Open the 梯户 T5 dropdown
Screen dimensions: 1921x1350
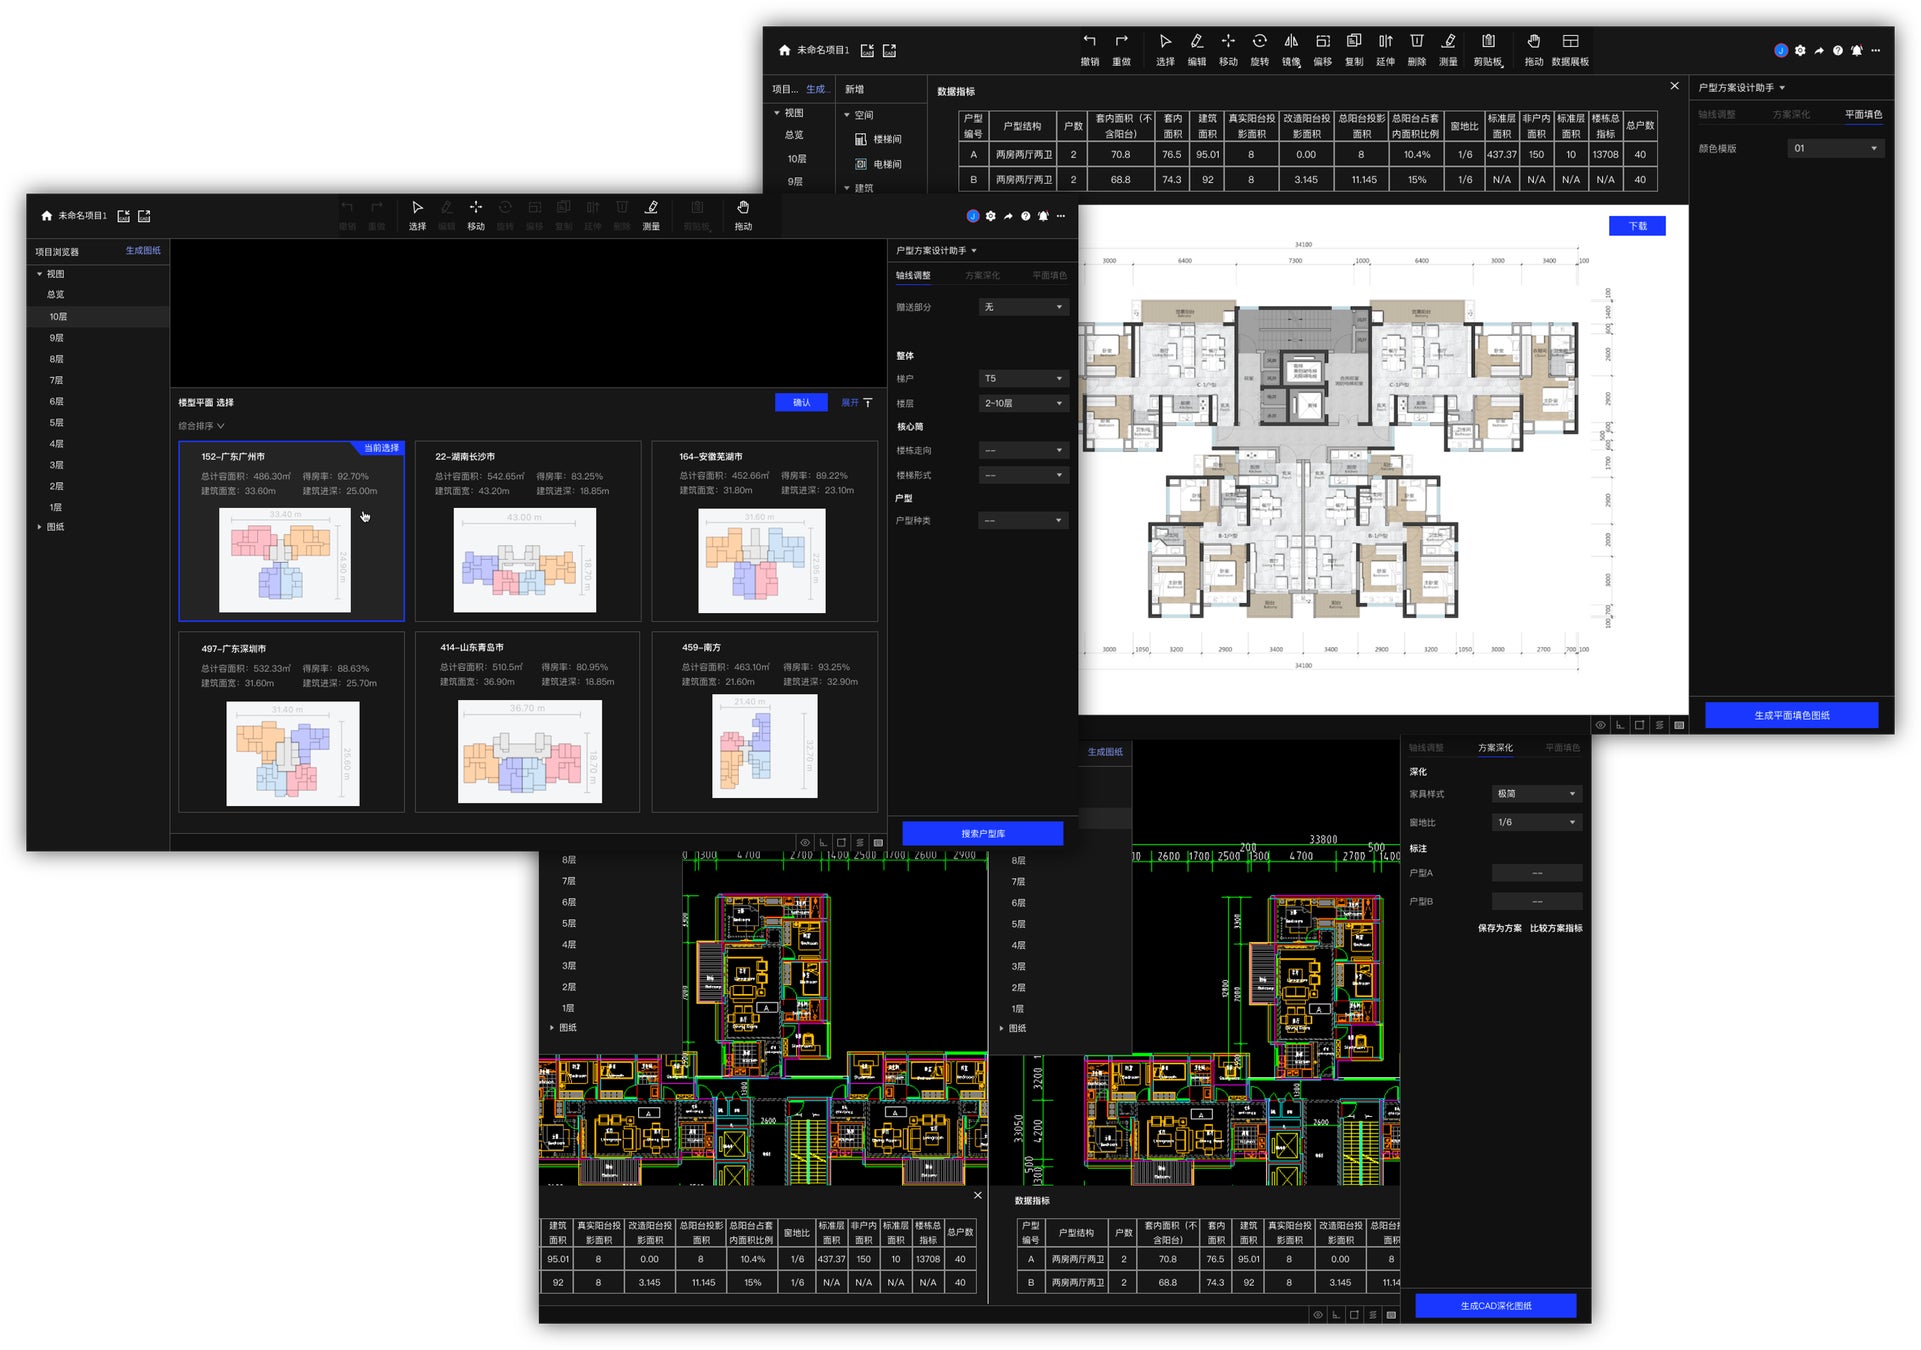pyautogui.click(x=1023, y=378)
